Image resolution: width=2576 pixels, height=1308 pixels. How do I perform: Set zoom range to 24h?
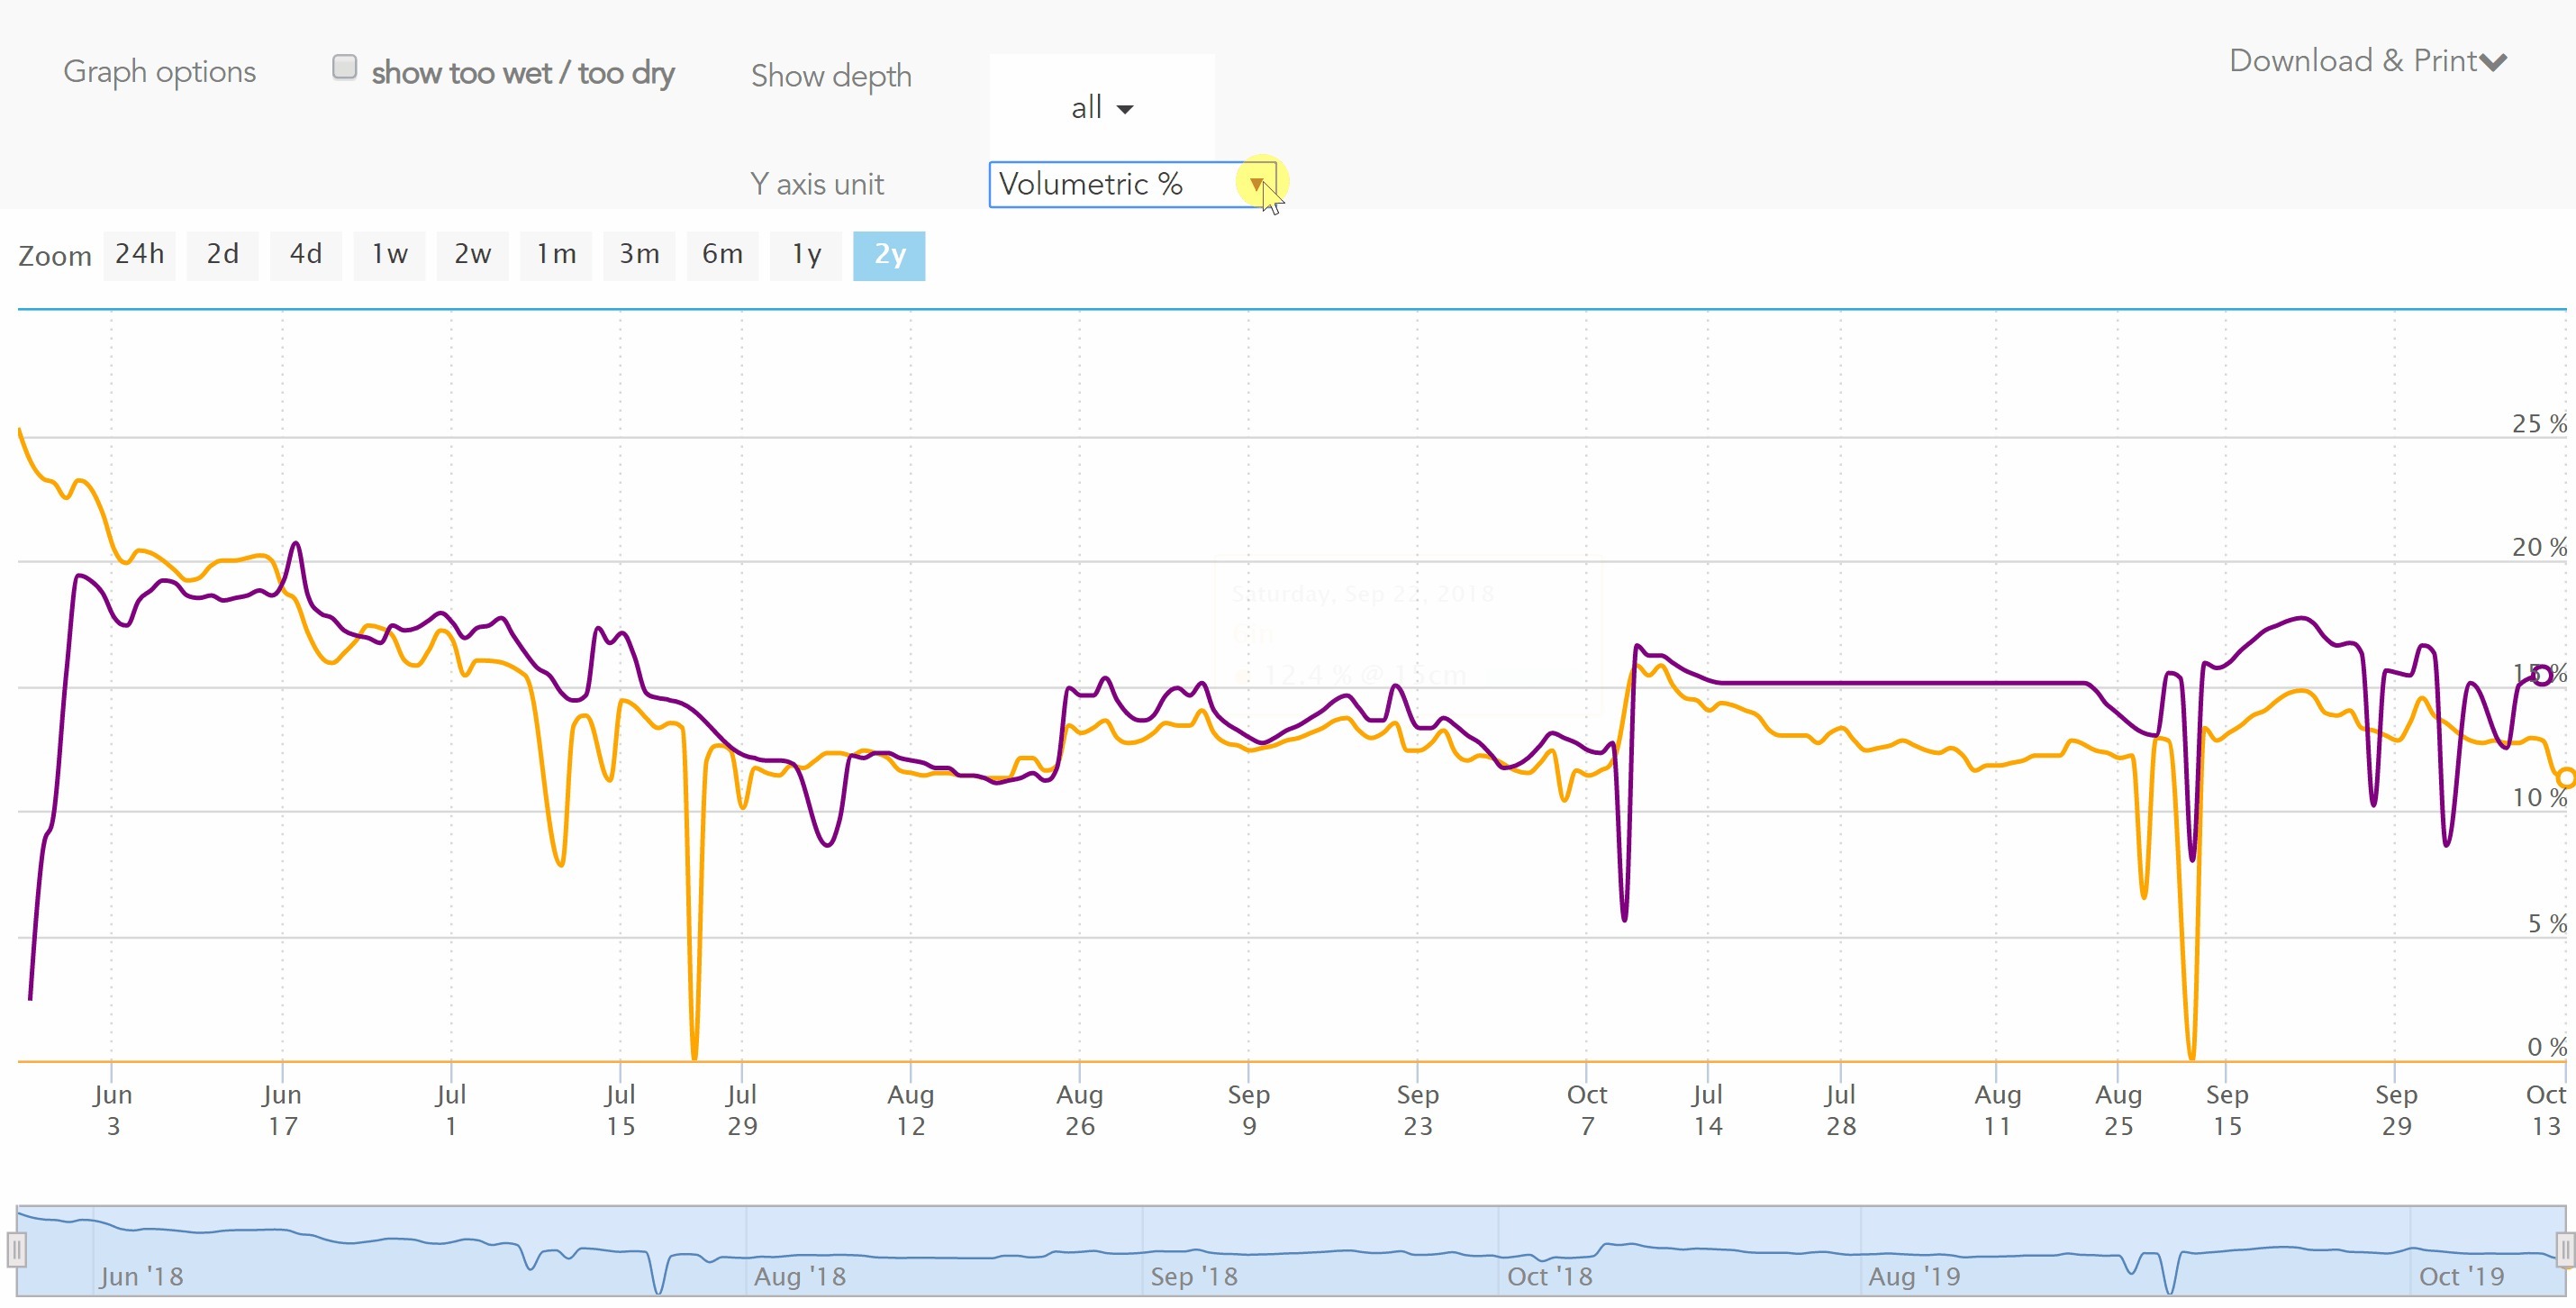(x=139, y=255)
